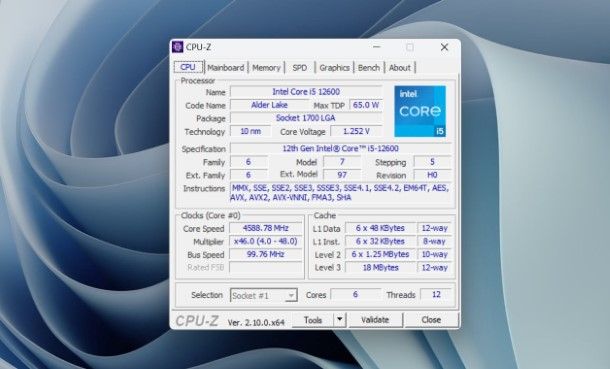Open the Memory tab
Screen dimensions: 610x369
coord(266,68)
